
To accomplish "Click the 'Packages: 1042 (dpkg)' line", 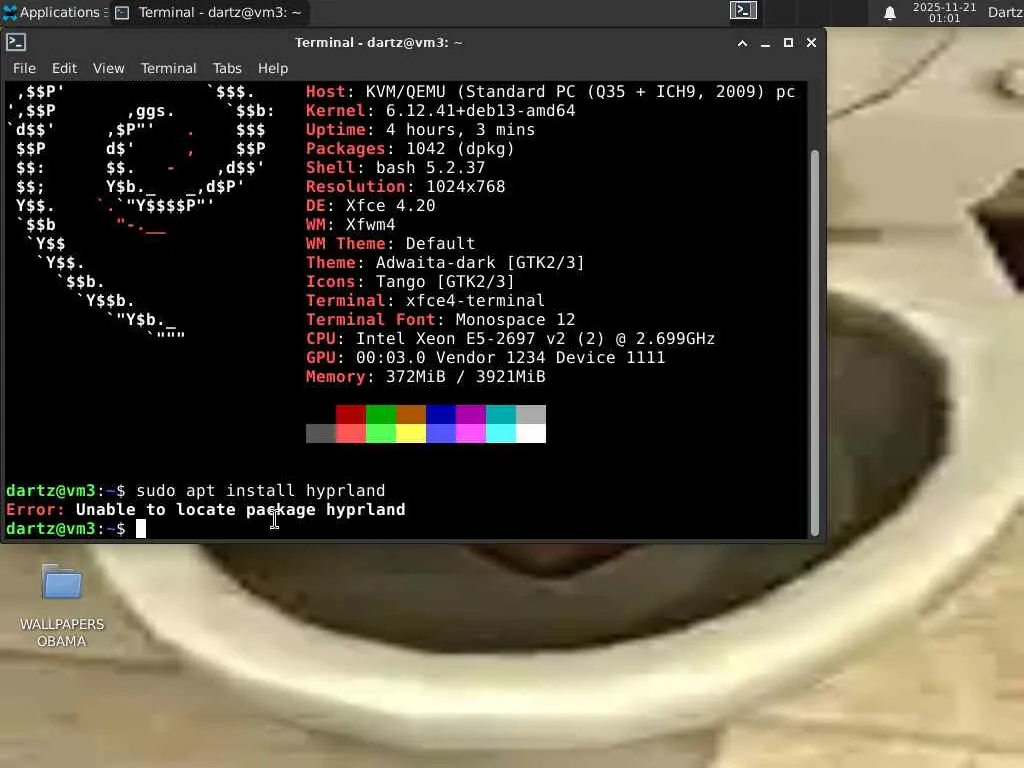I will (410, 149).
